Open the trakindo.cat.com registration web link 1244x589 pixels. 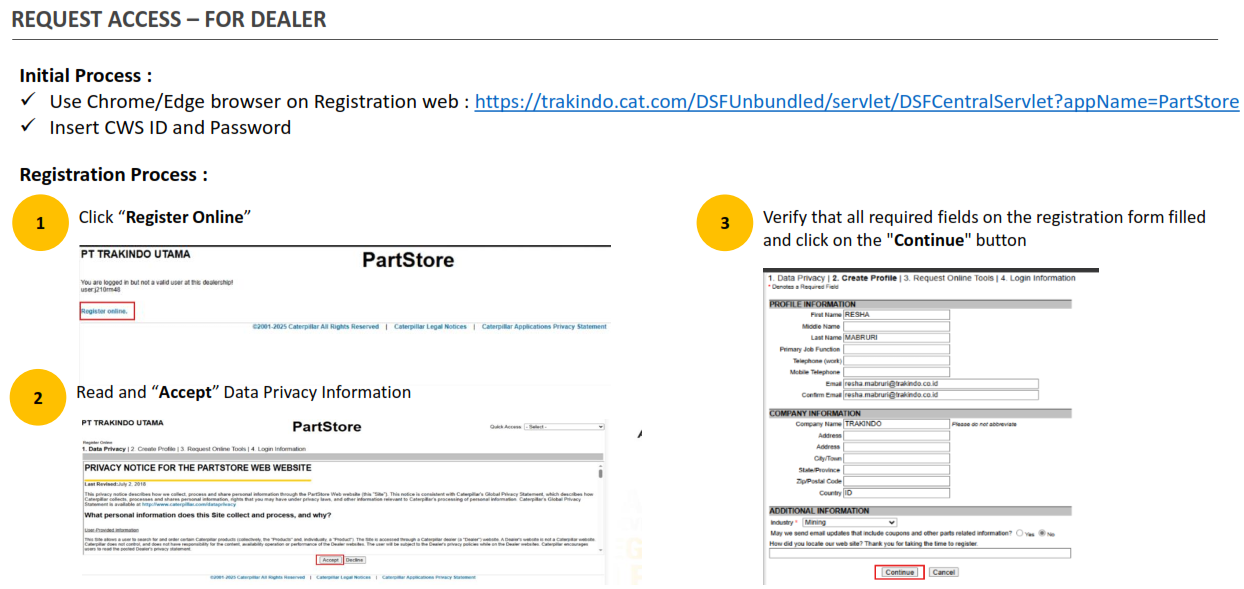coord(857,102)
